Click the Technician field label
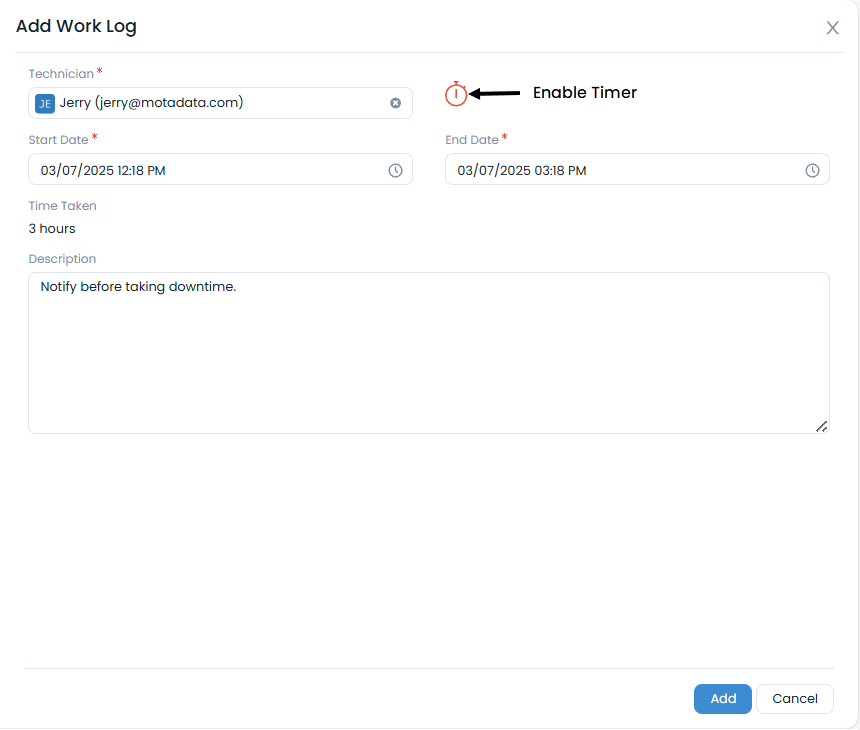The width and height of the screenshot is (860, 730). coord(61,74)
